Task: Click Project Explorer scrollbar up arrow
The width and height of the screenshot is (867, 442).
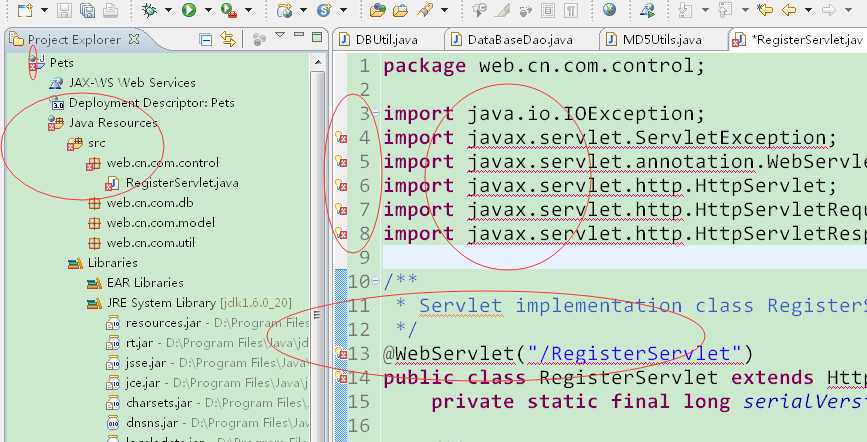Action: 317,61
